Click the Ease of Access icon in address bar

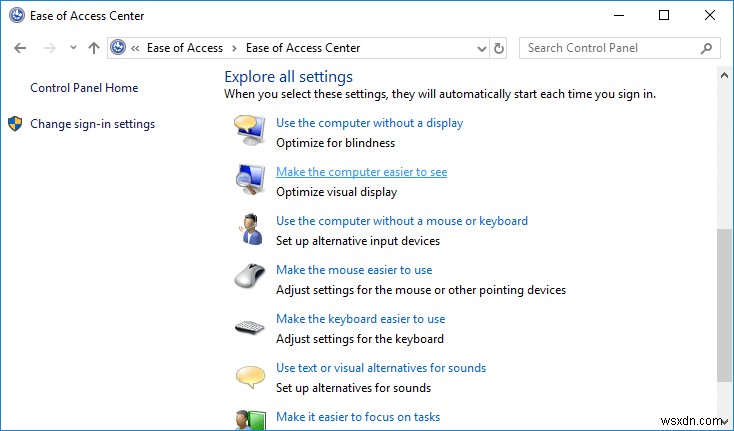coord(118,47)
